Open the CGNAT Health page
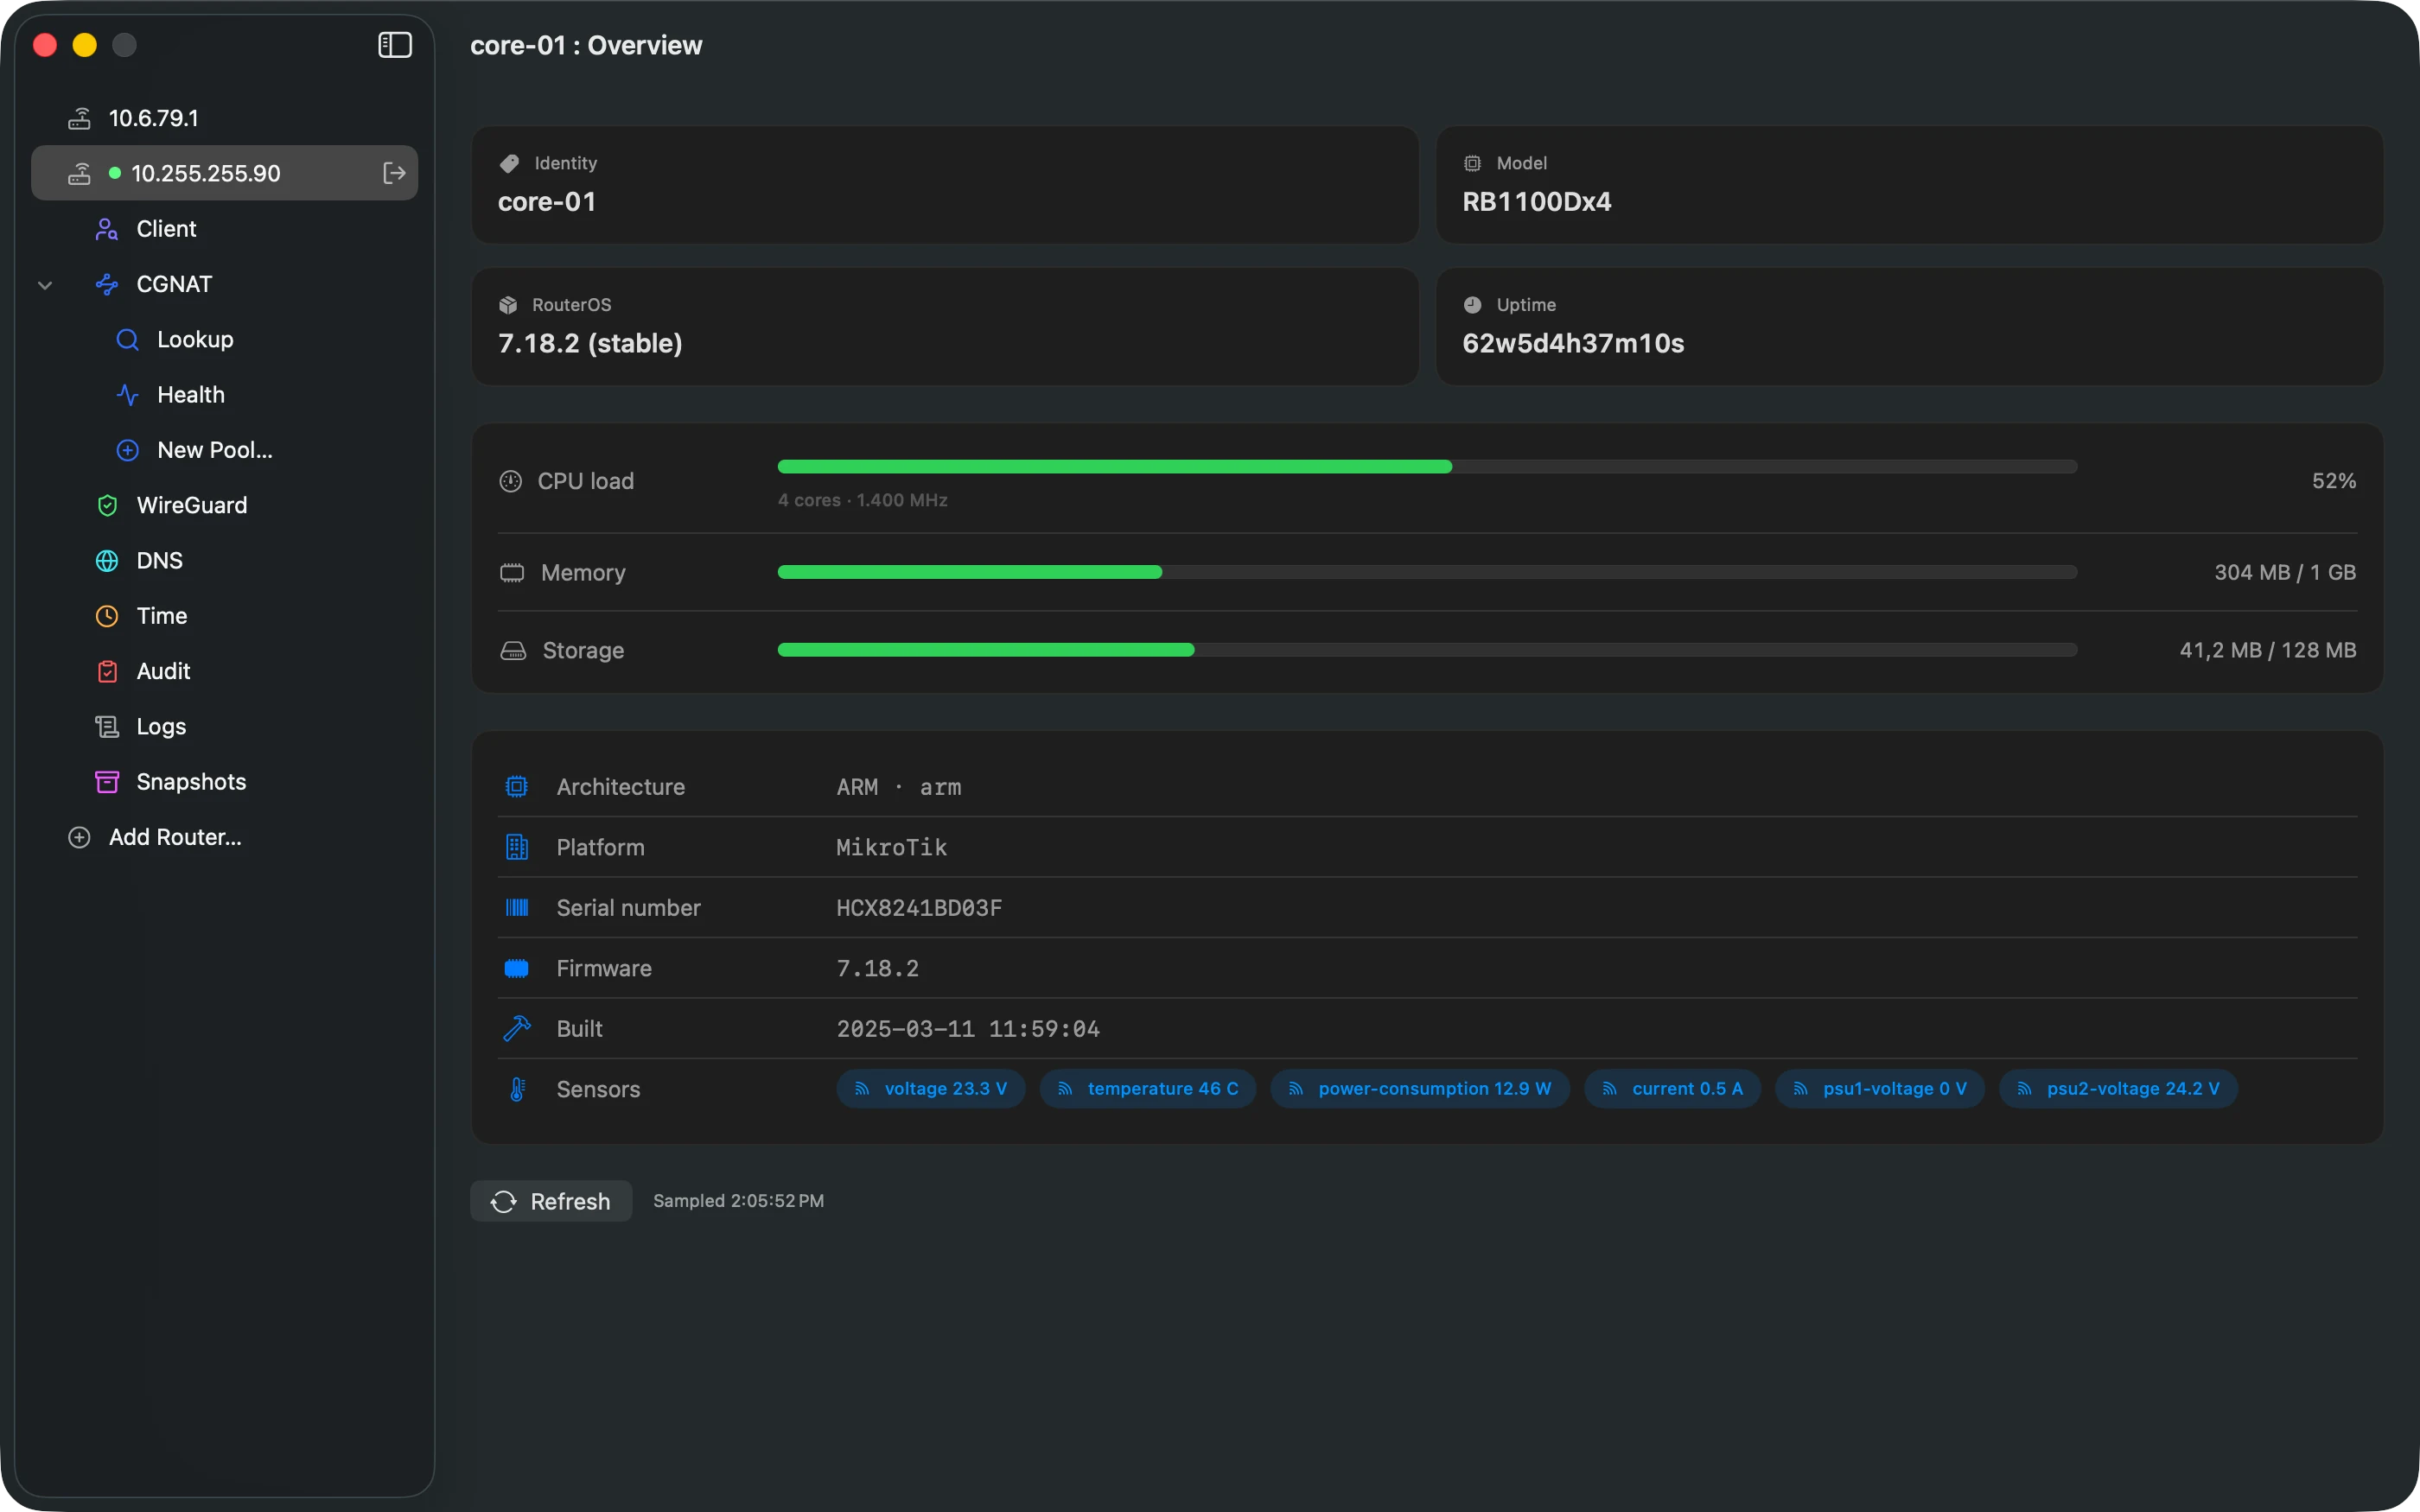This screenshot has height=1512, width=2420. pyautogui.click(x=224, y=395)
